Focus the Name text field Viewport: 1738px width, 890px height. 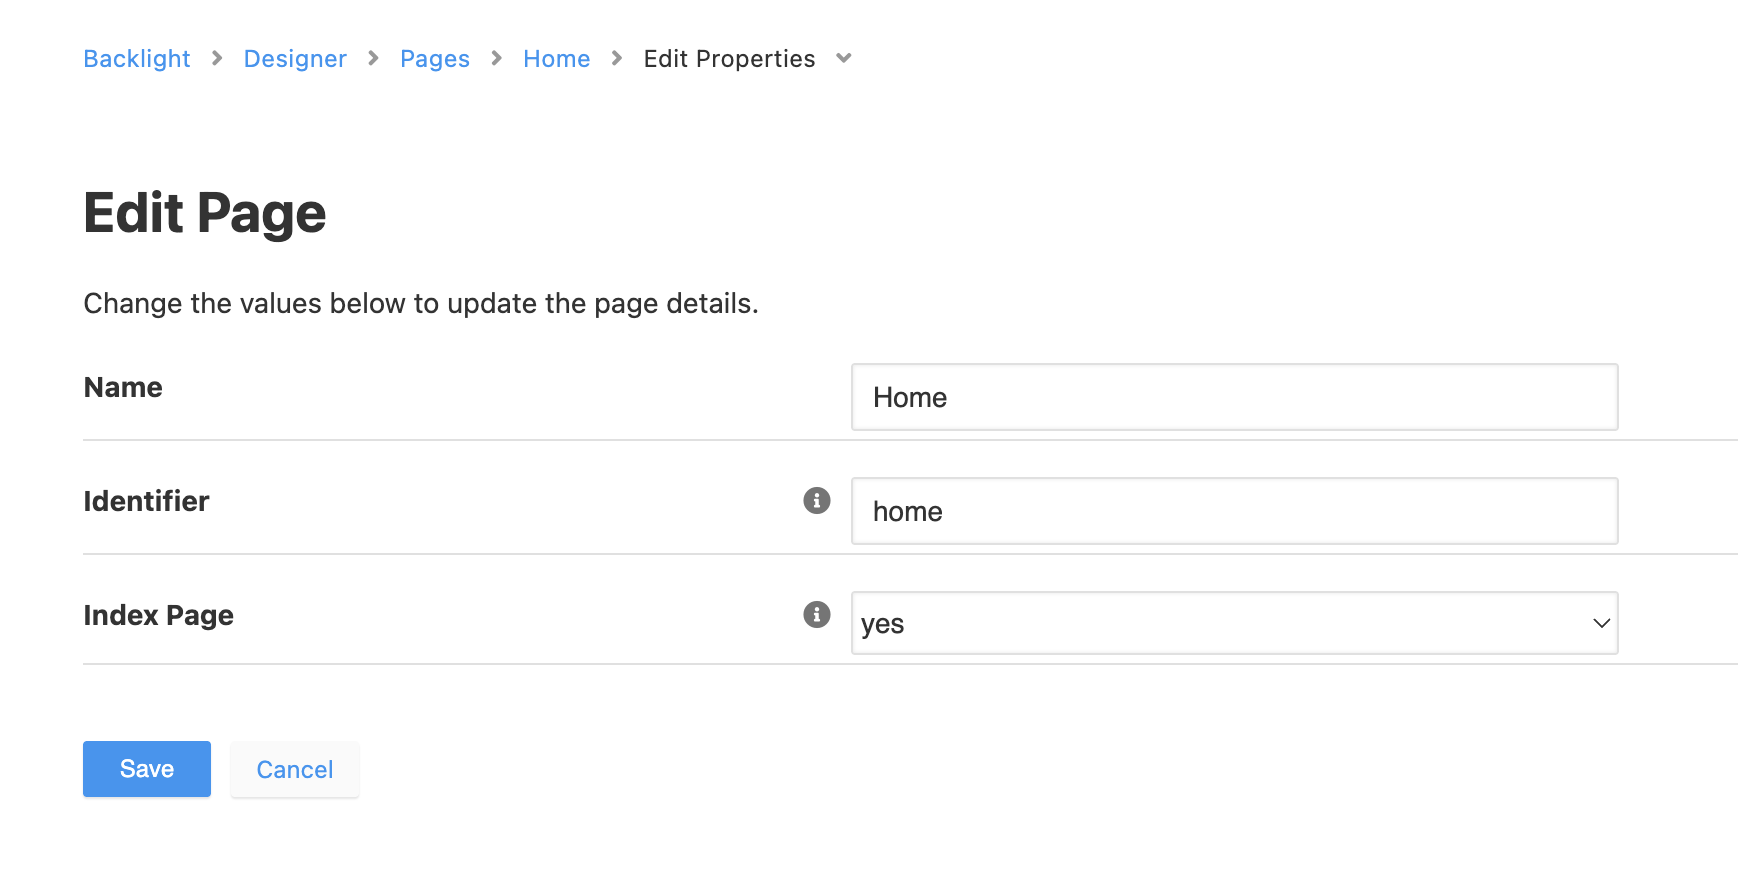1234,397
